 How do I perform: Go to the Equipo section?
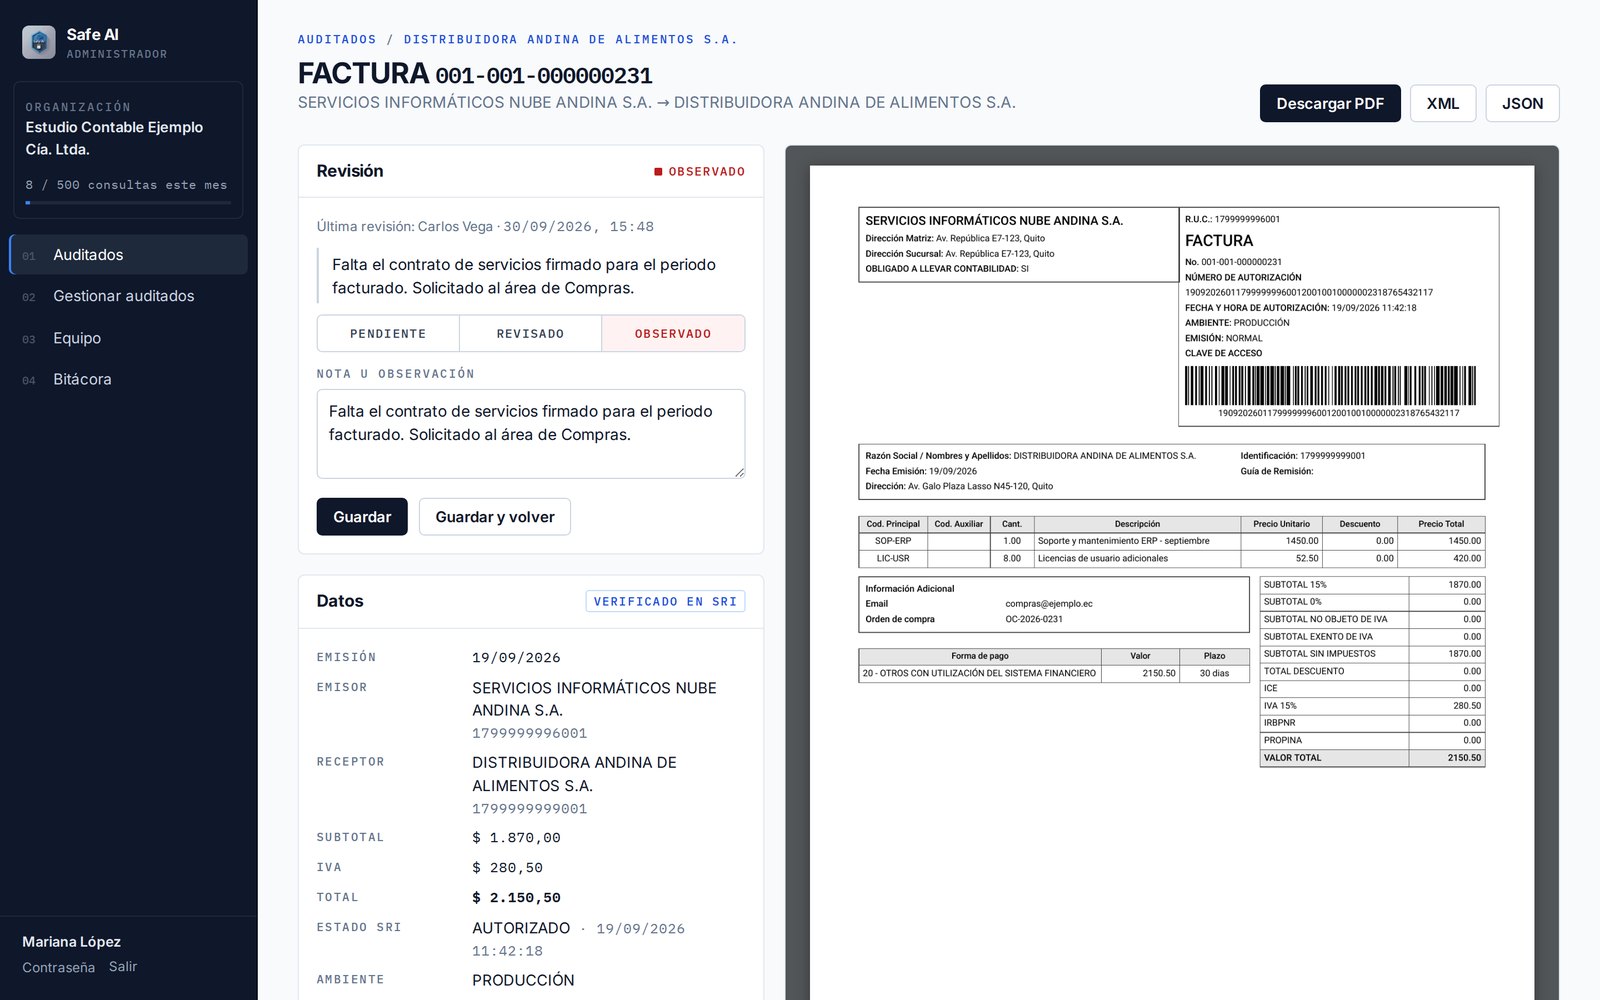(128, 338)
